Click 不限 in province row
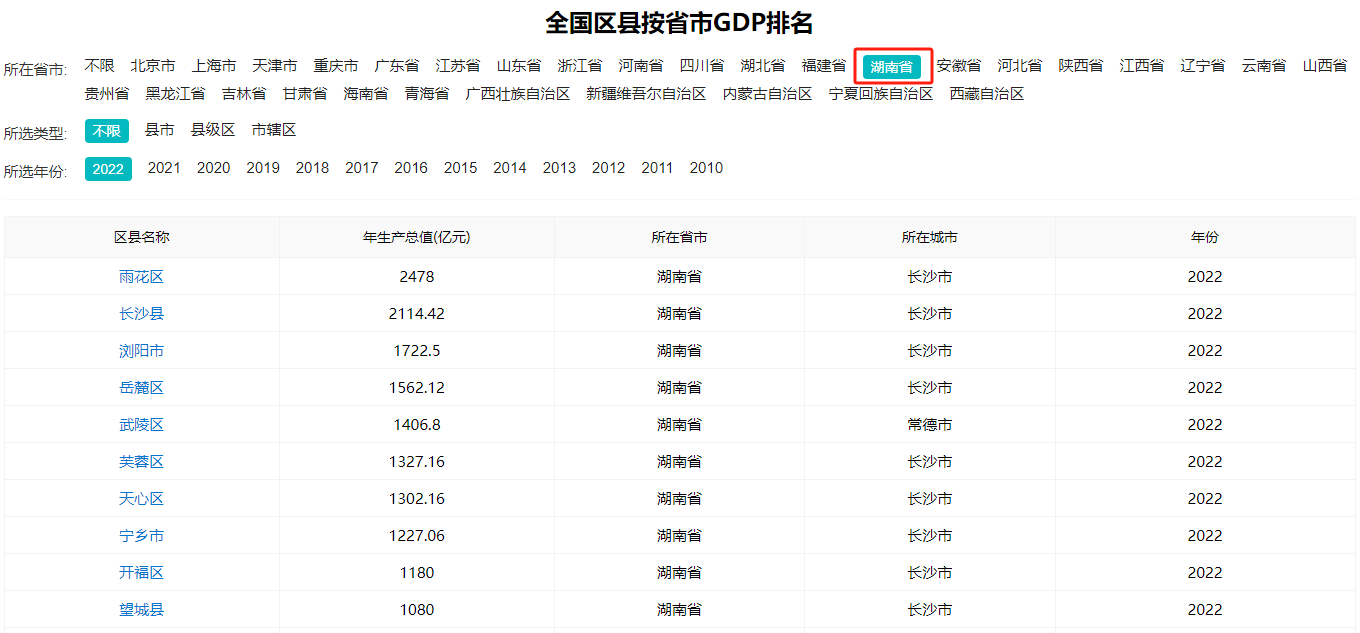Screen dimensions: 1360x633 point(99,65)
